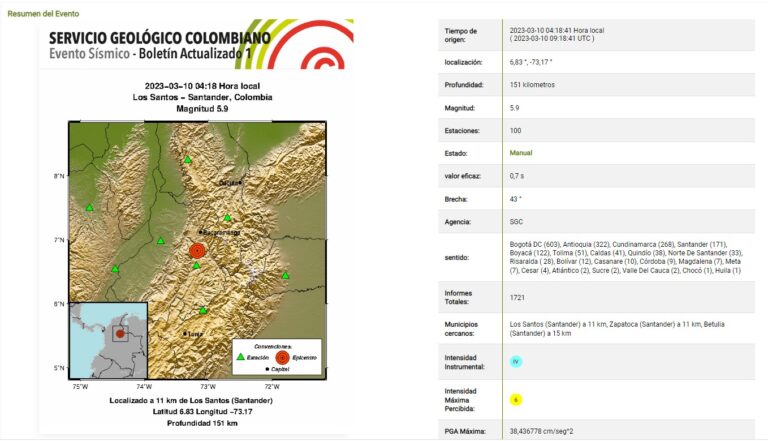This screenshot has height=441, width=768.
Task: Select the Manual status link
Action: [x=521, y=153]
